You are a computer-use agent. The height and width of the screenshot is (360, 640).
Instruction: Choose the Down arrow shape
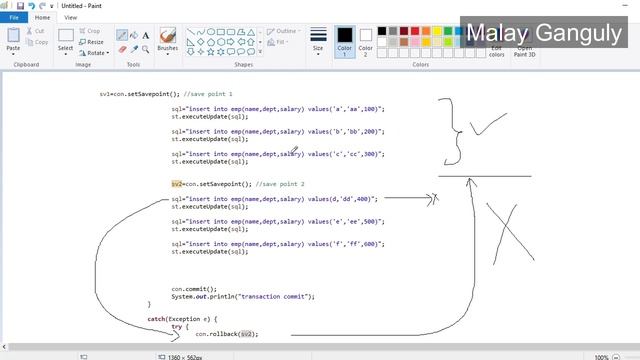coord(191,52)
